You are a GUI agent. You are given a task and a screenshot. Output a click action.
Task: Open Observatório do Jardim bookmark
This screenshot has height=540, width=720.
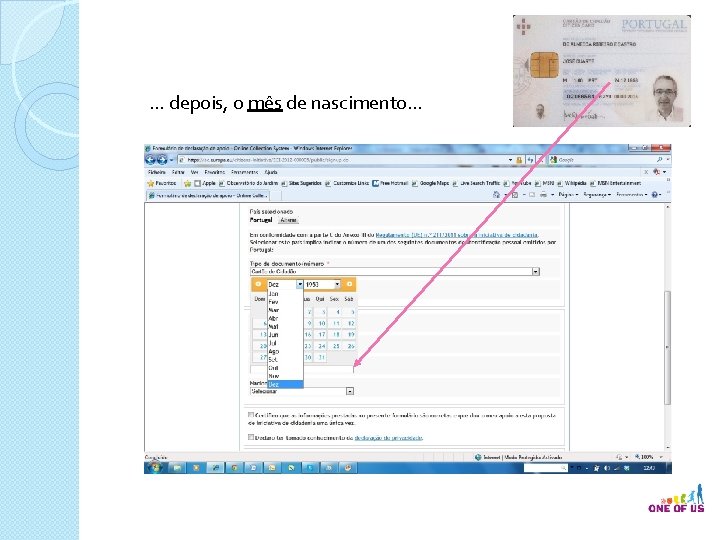pos(248,183)
